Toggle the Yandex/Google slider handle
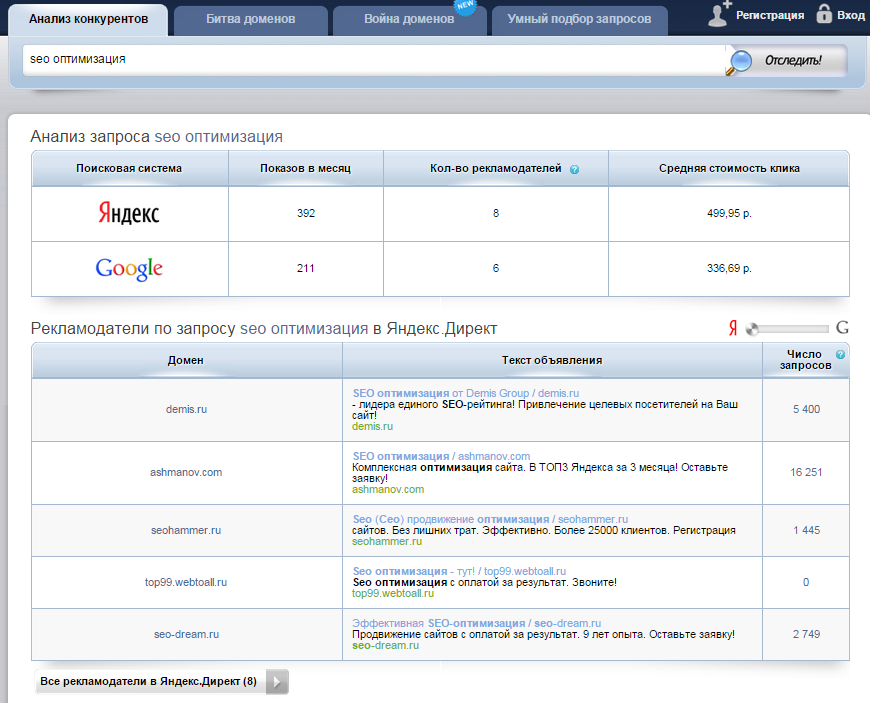Viewport: 870px width, 703px height. pyautogui.click(x=752, y=329)
